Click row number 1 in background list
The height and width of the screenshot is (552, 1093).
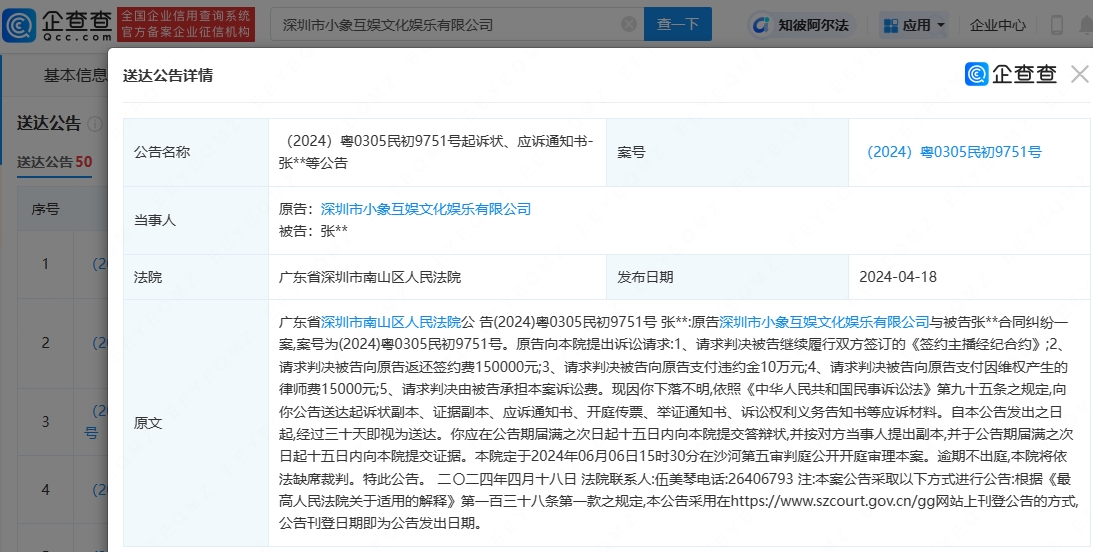pos(45,264)
